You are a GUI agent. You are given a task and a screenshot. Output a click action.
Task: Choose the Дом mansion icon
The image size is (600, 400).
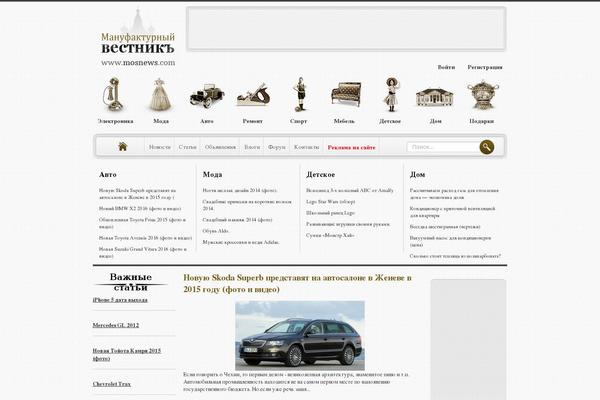435,97
